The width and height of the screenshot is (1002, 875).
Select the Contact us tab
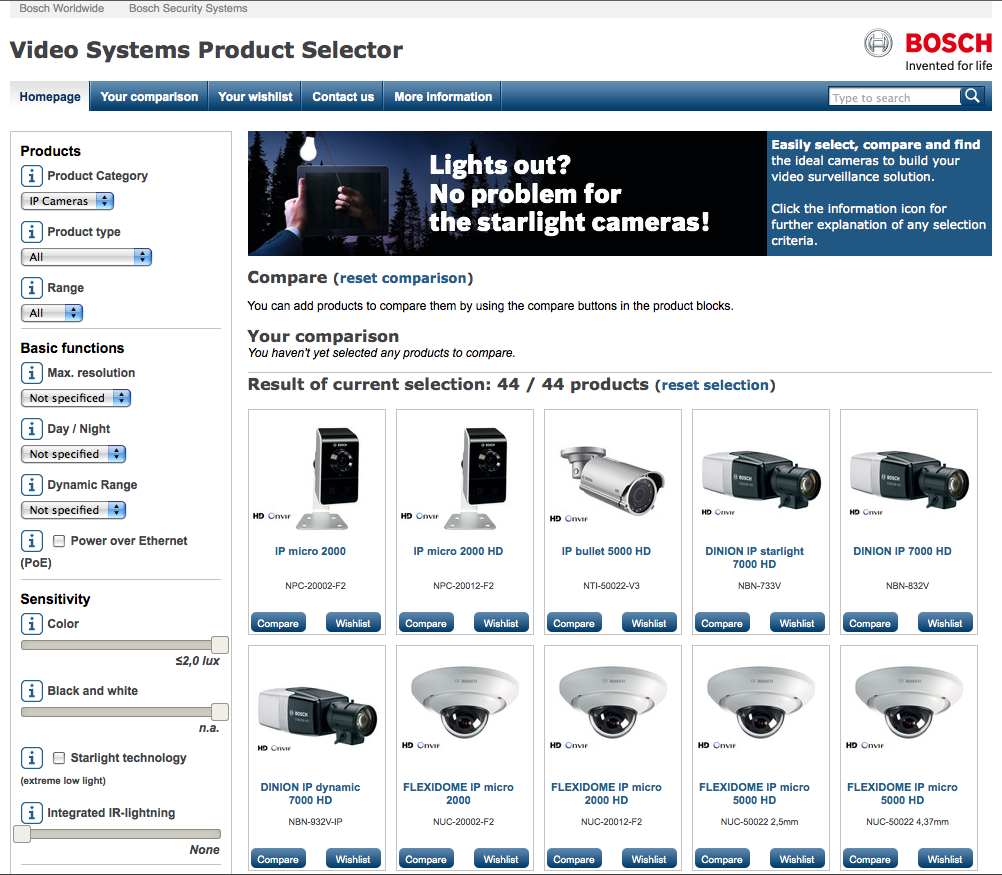click(x=343, y=97)
